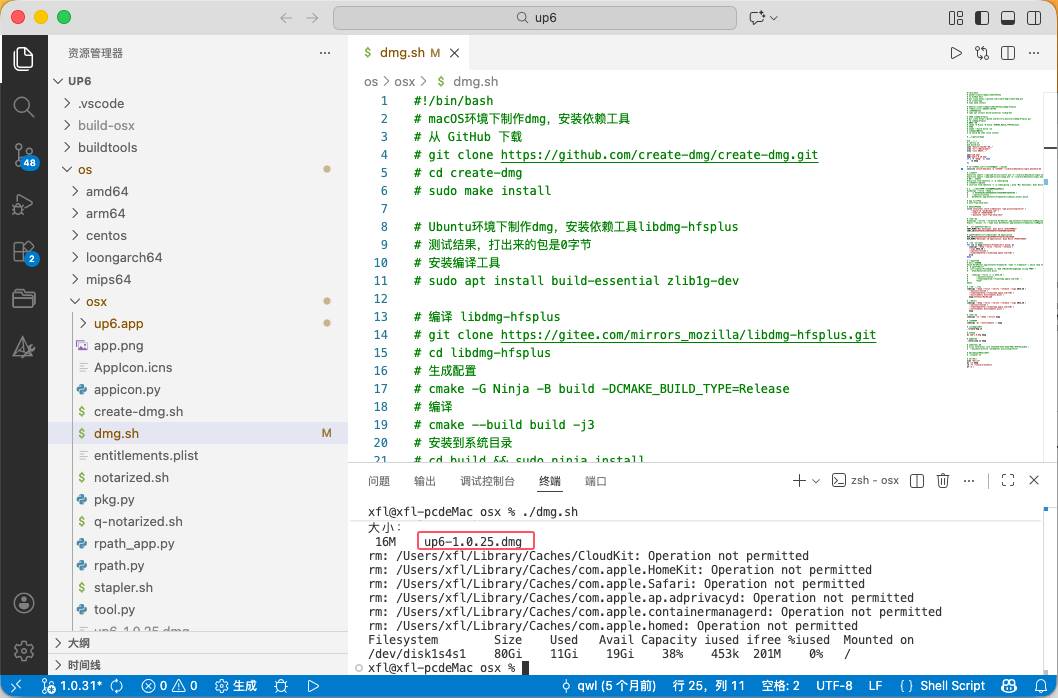
Task: Maximize the terminal panel size
Action: (x=1007, y=481)
